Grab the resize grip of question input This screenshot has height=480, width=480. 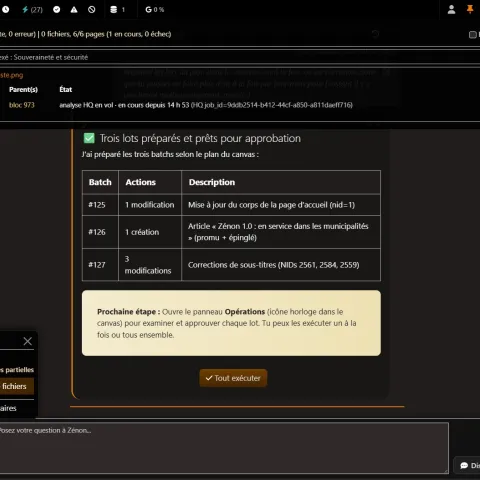[x=446, y=470]
